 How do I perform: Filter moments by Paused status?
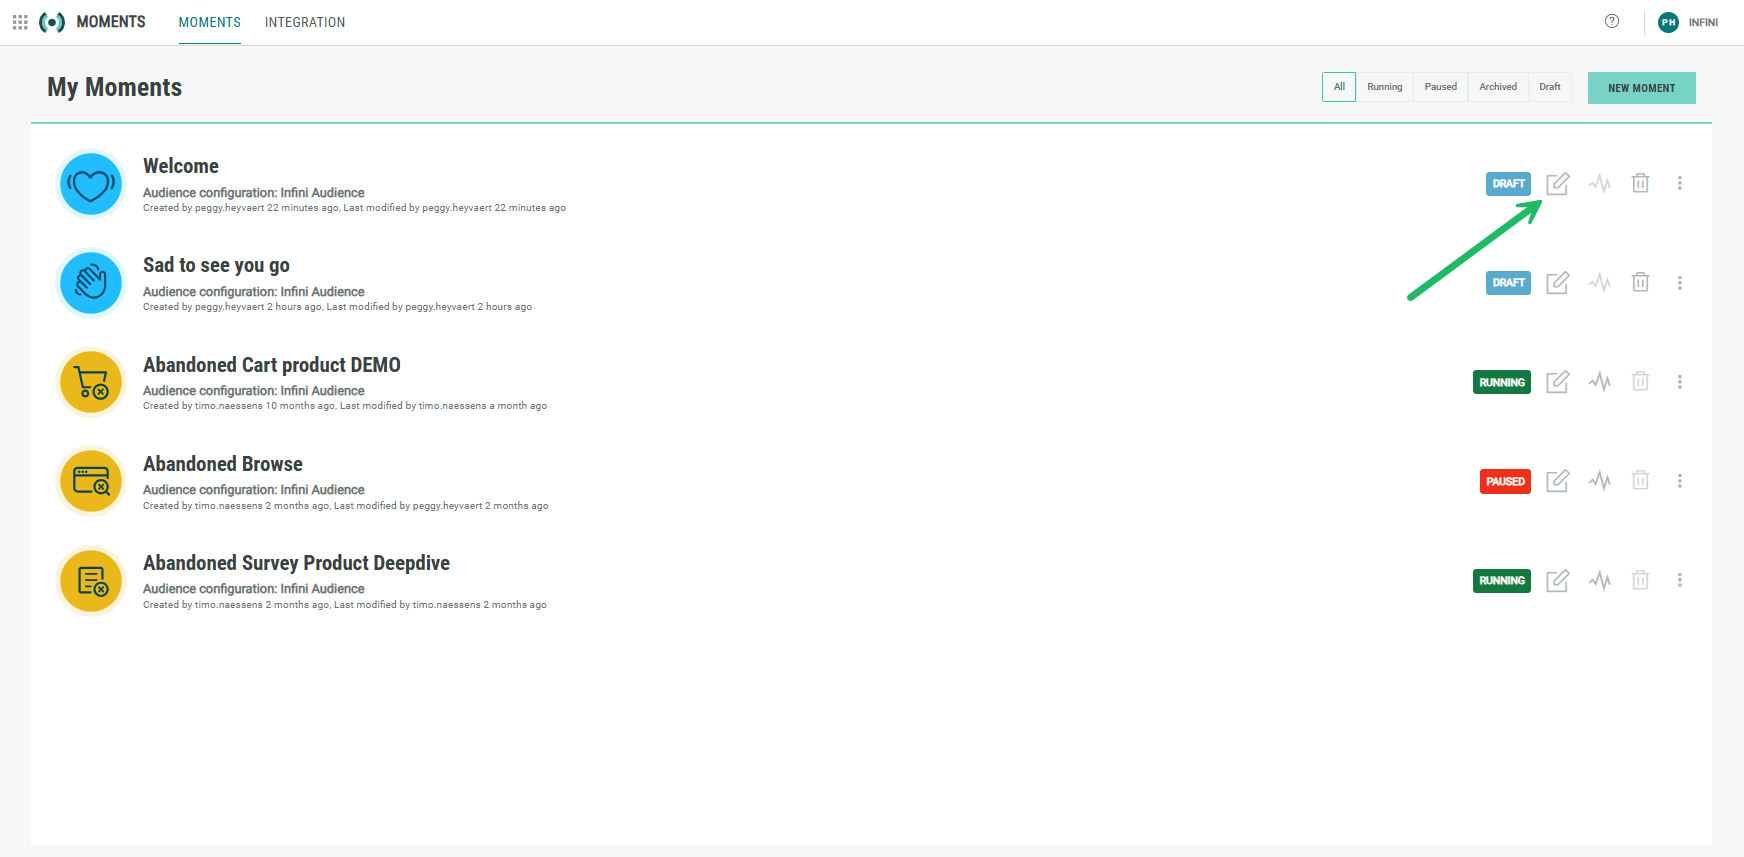pos(1440,87)
